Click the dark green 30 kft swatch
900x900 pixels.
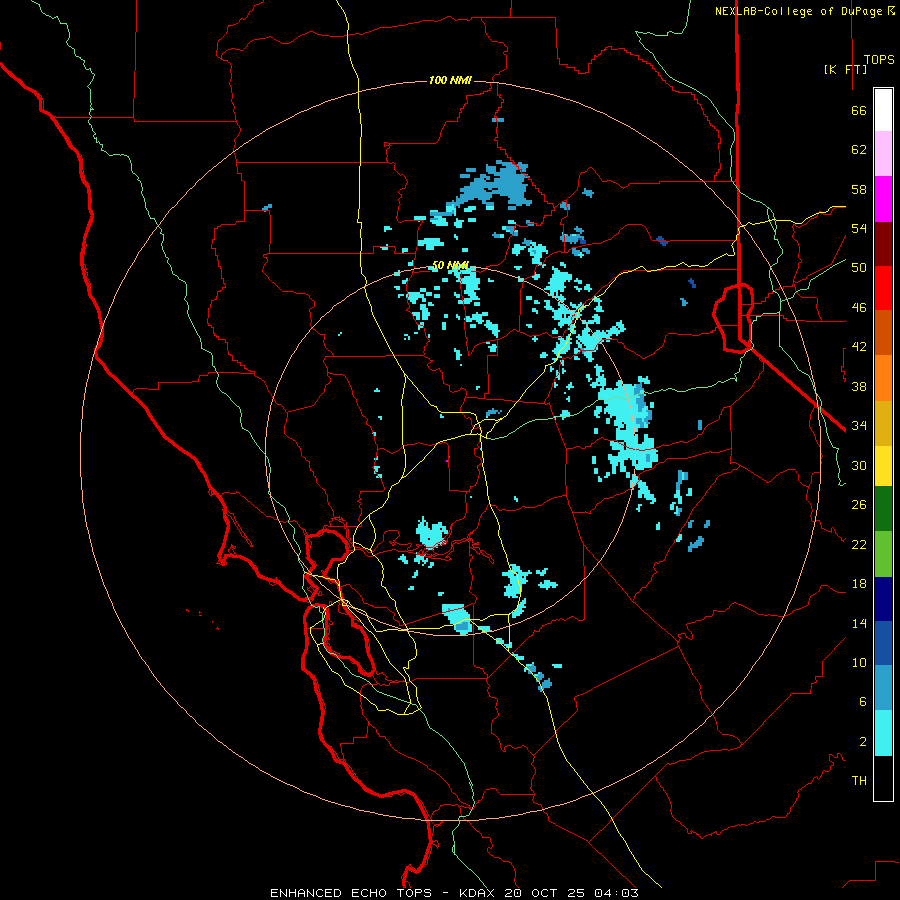point(883,509)
